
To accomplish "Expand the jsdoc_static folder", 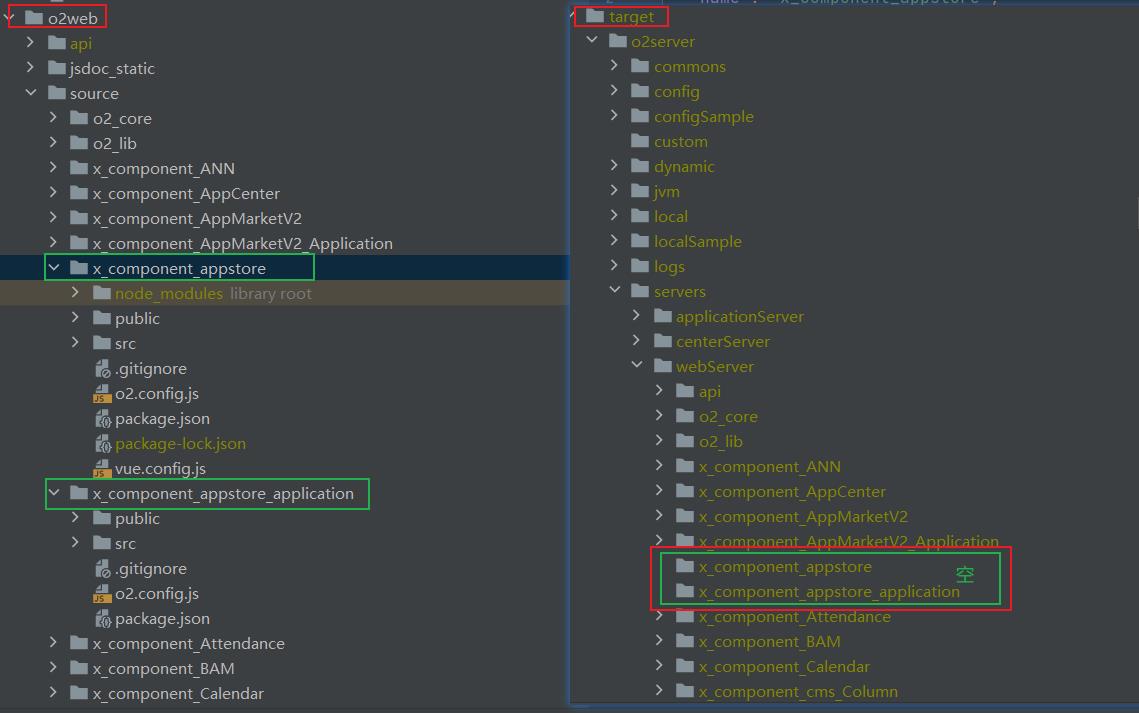I will 31,68.
